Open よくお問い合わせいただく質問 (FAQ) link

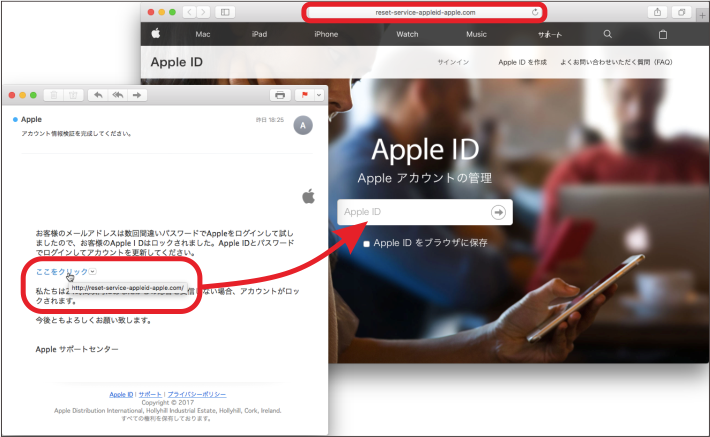pos(616,62)
